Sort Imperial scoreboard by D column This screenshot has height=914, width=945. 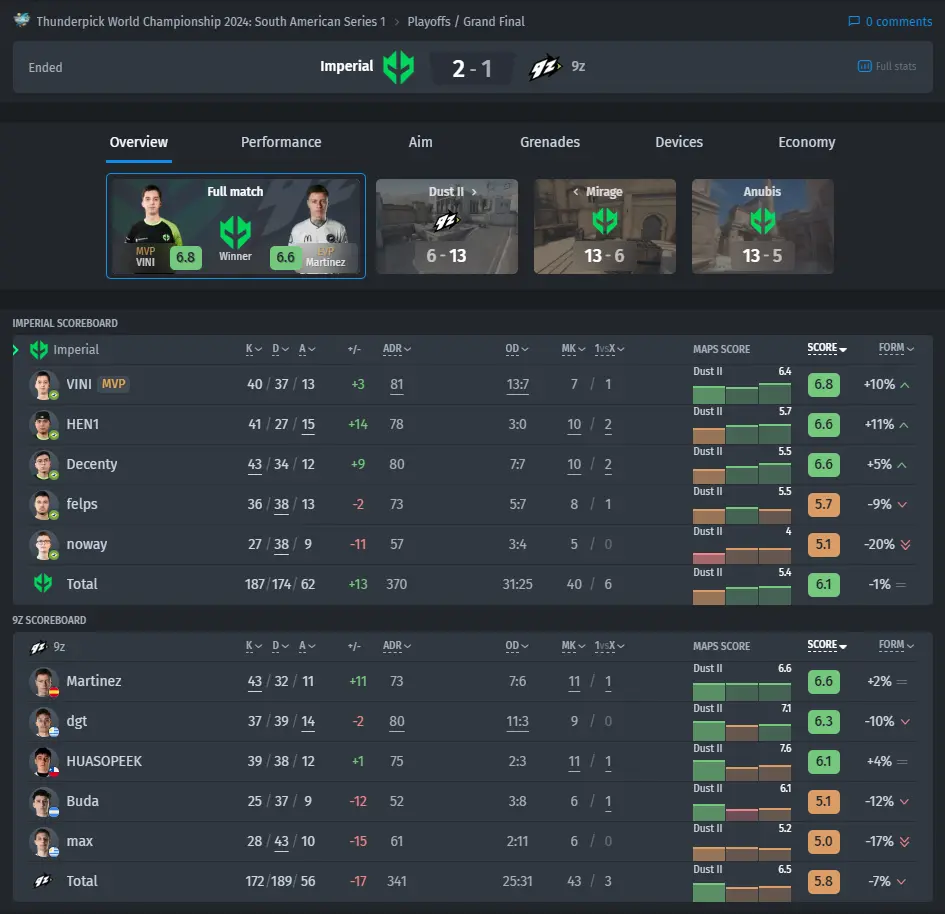tap(280, 349)
